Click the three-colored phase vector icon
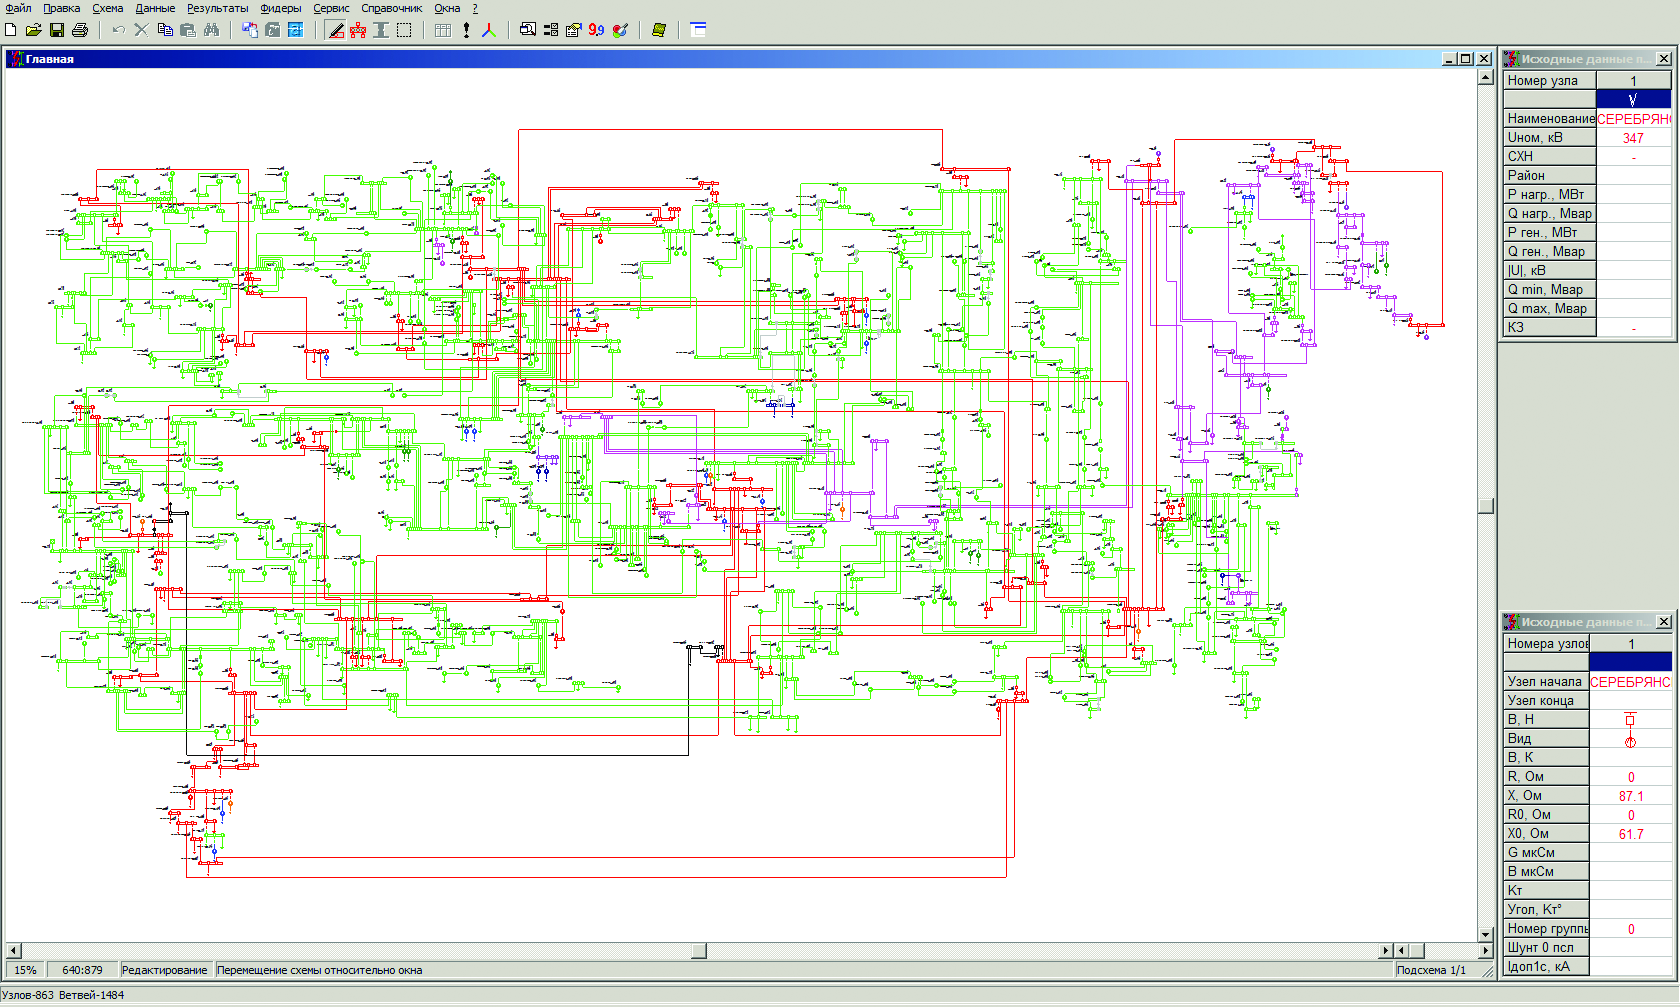 [x=489, y=30]
